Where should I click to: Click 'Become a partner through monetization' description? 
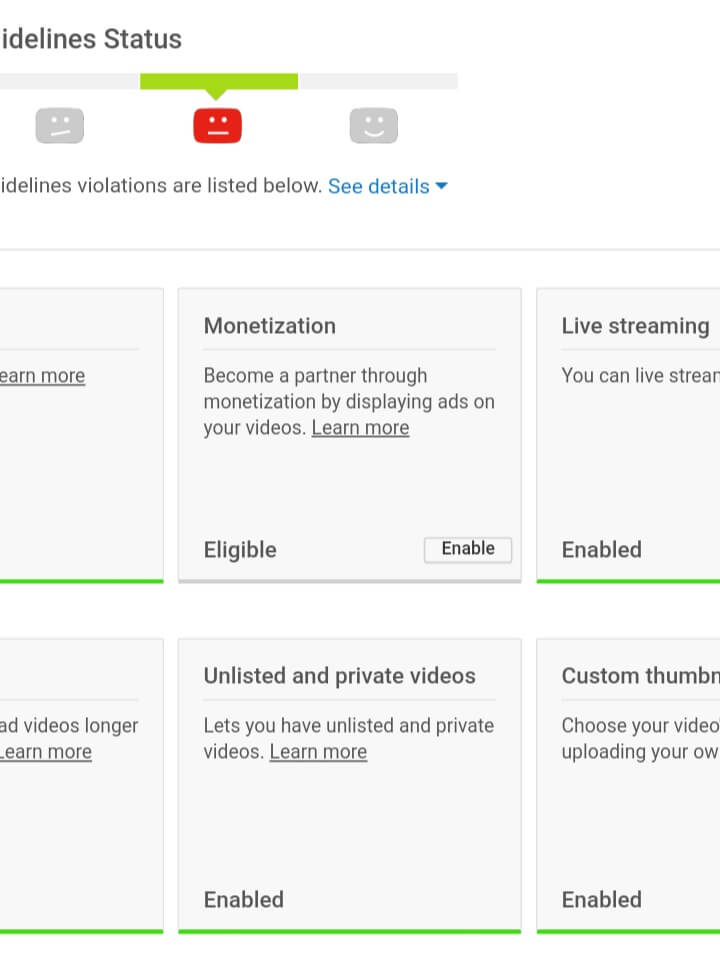(349, 402)
